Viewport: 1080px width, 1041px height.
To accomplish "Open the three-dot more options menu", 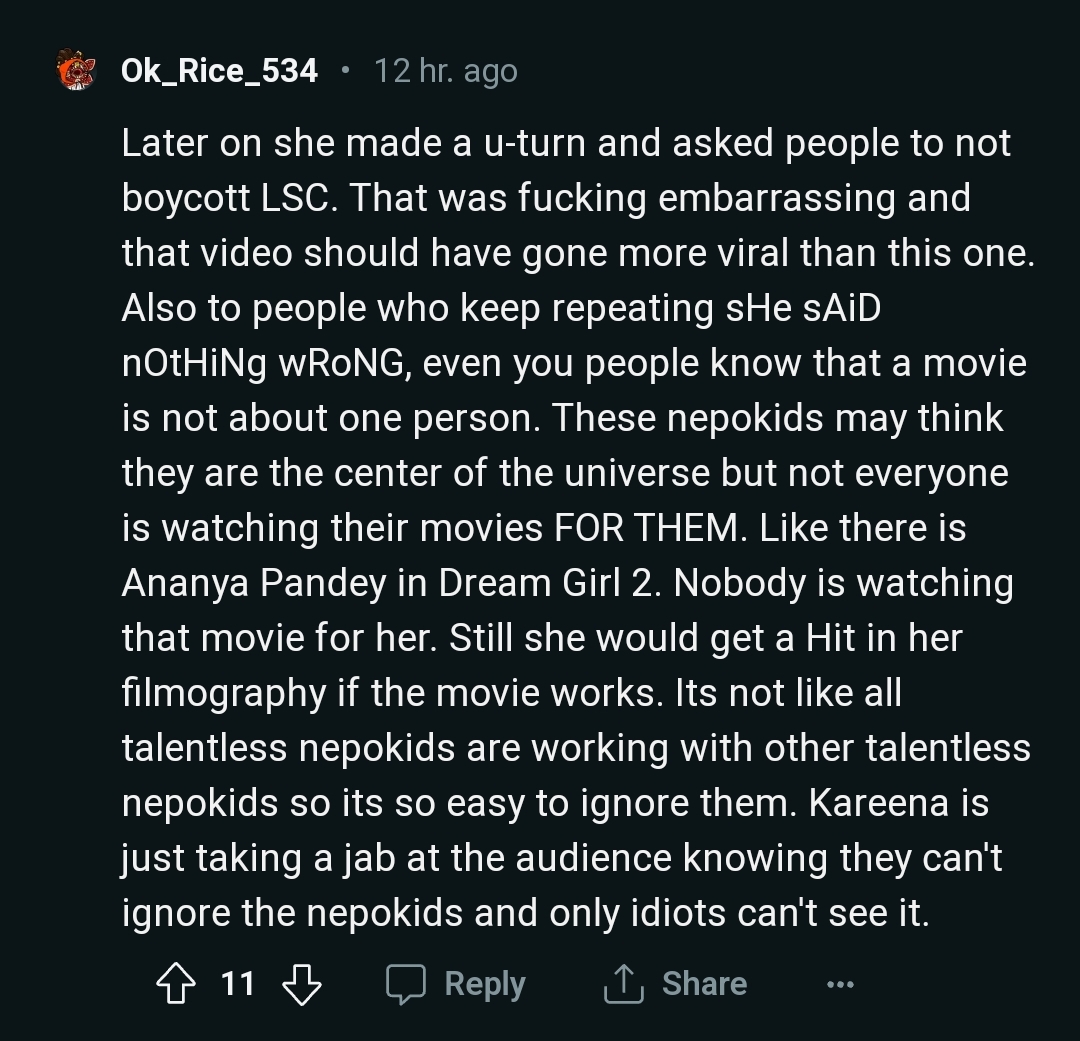I will pyautogui.click(x=840, y=985).
